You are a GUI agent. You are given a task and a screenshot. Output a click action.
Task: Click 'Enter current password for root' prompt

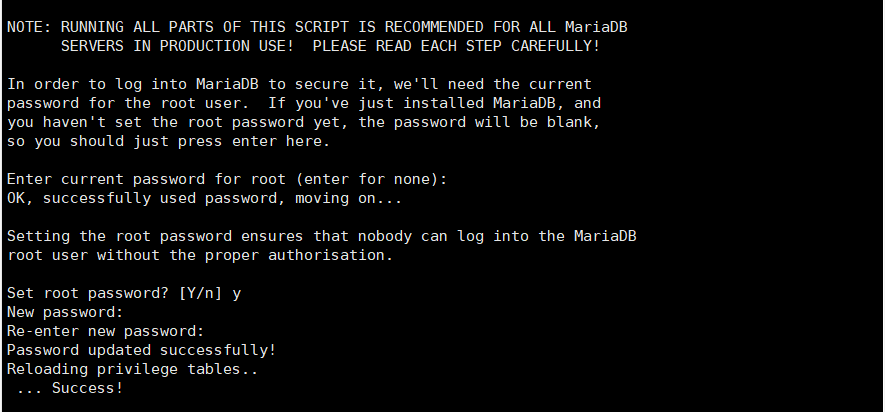point(227,179)
